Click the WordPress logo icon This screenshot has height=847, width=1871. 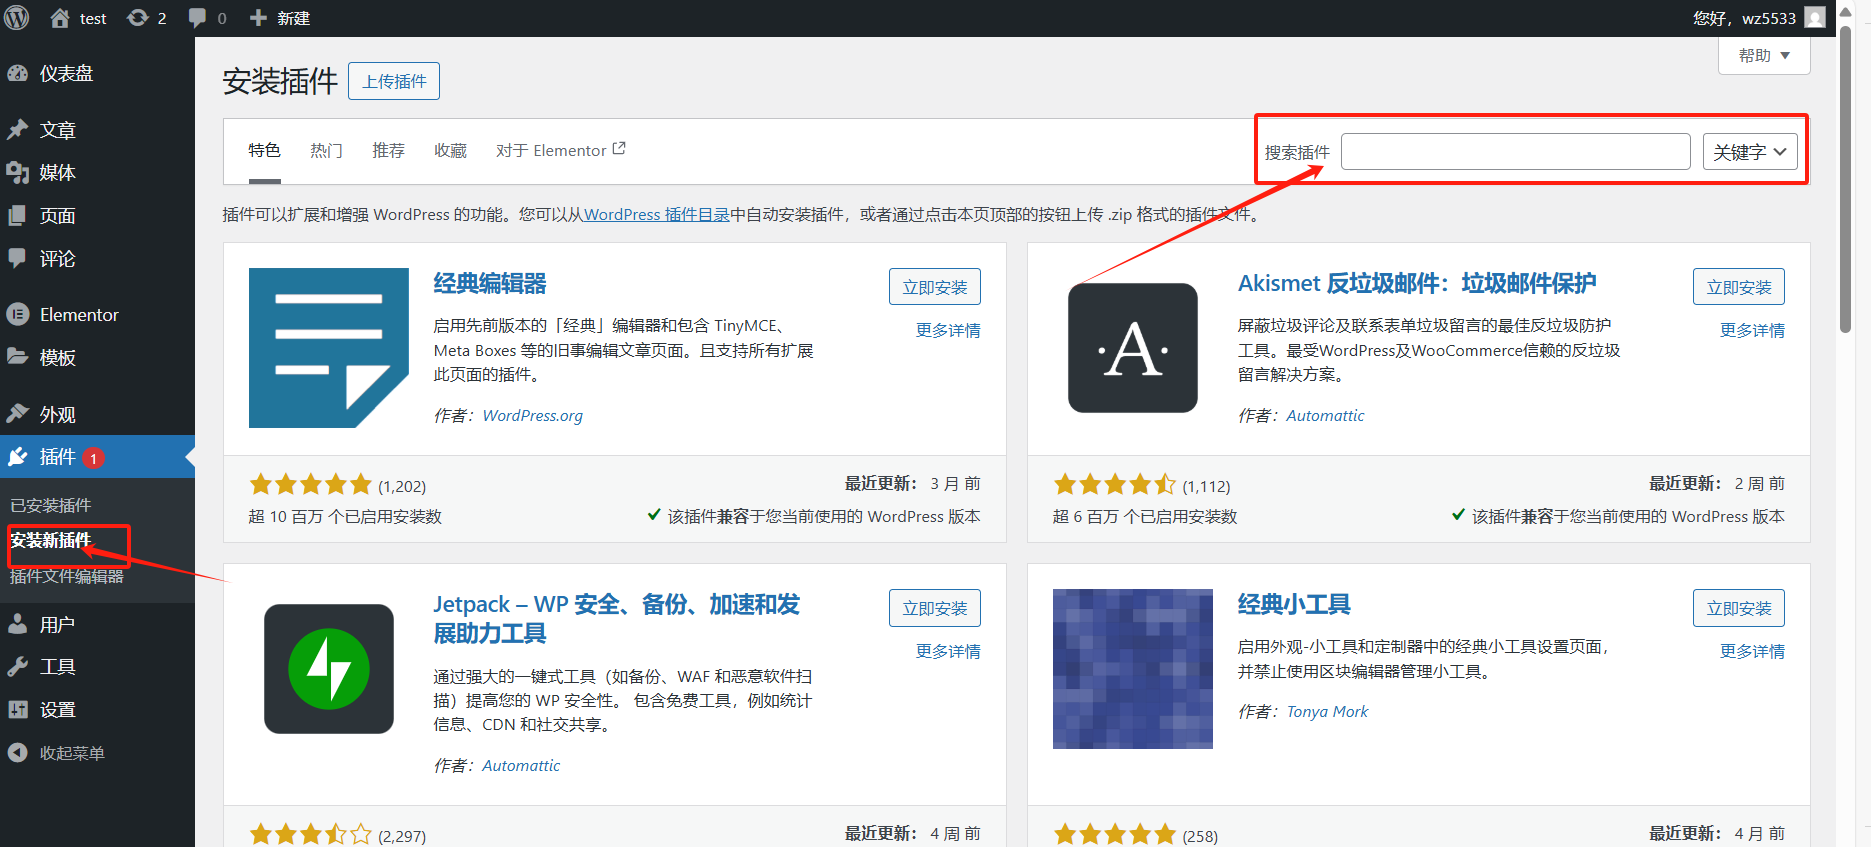pos(17,18)
